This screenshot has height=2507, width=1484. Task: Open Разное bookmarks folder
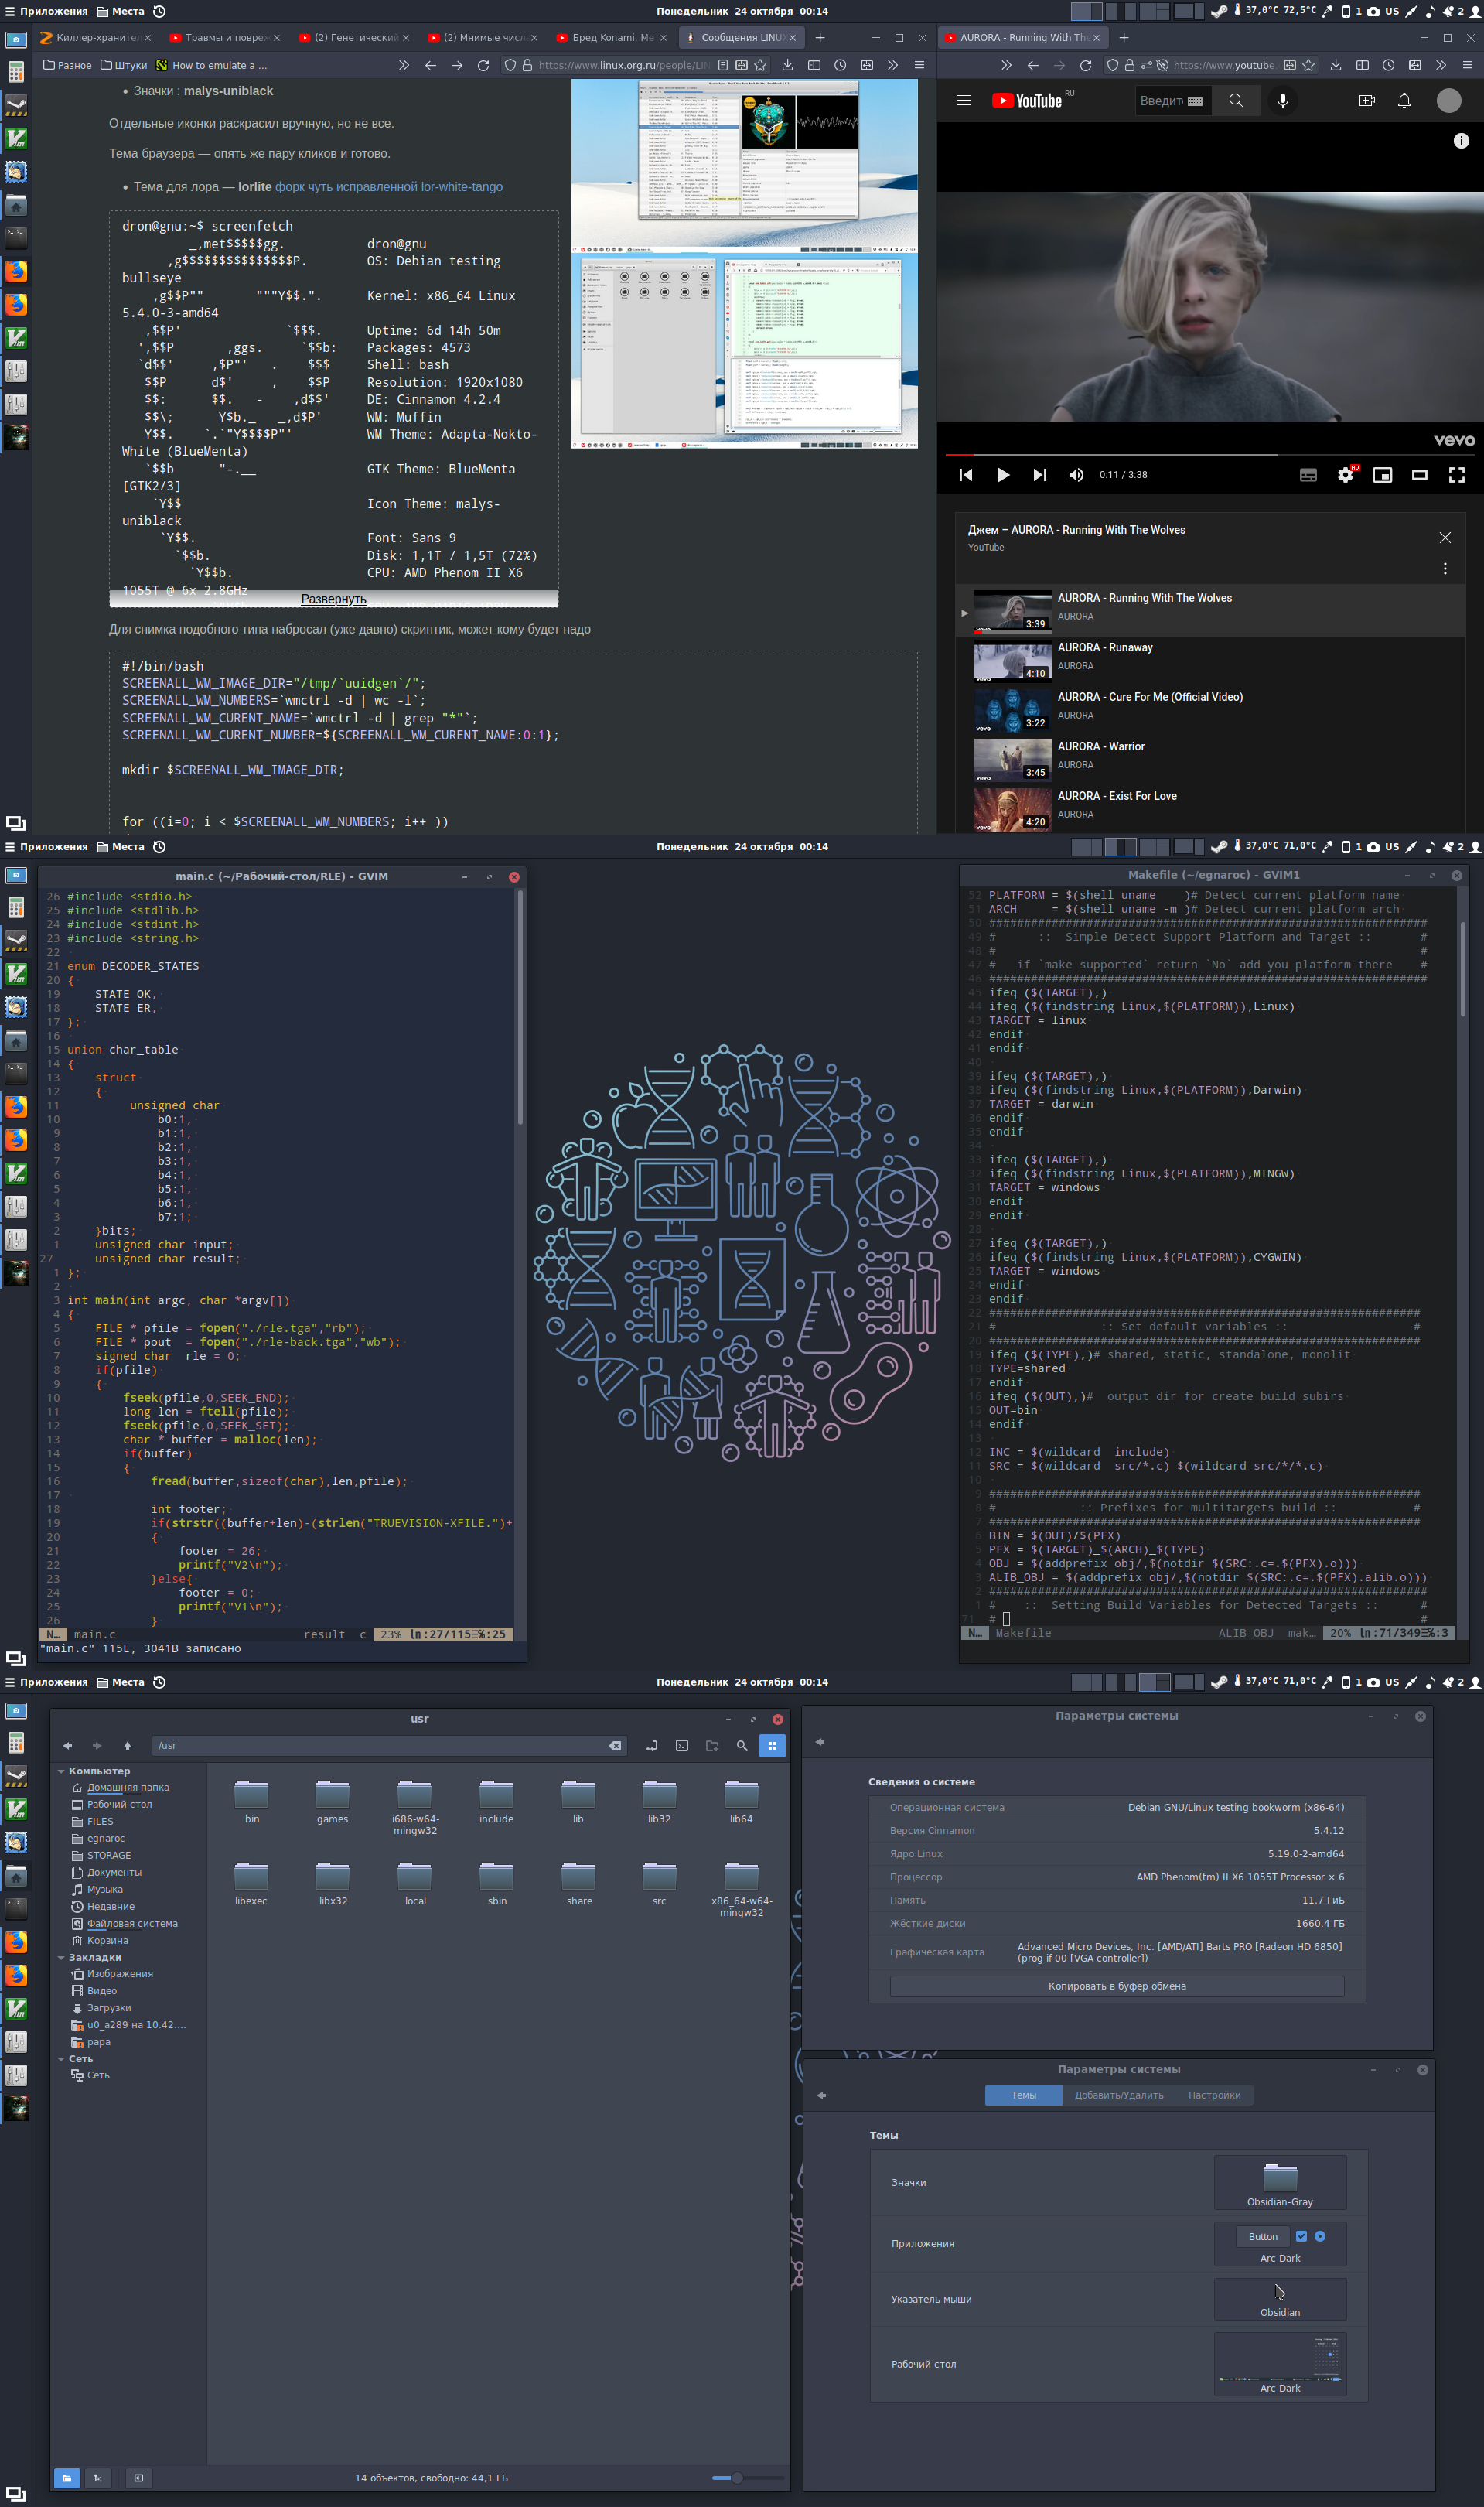pyautogui.click(x=67, y=65)
